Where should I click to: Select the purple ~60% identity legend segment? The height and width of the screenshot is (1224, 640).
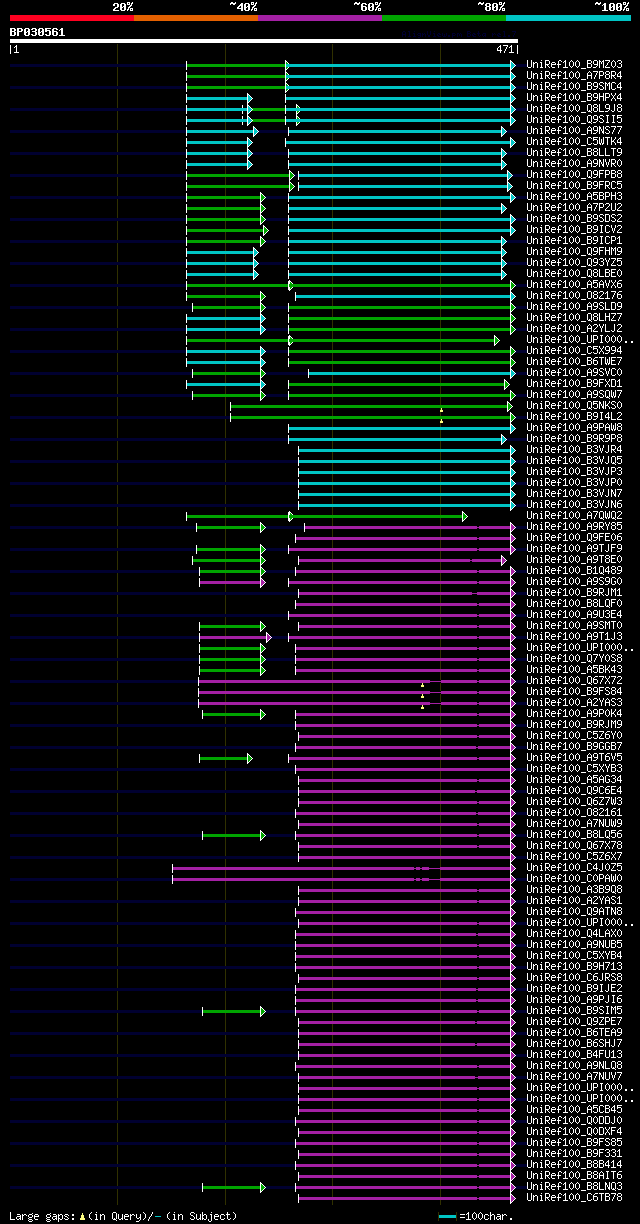tap(320, 18)
